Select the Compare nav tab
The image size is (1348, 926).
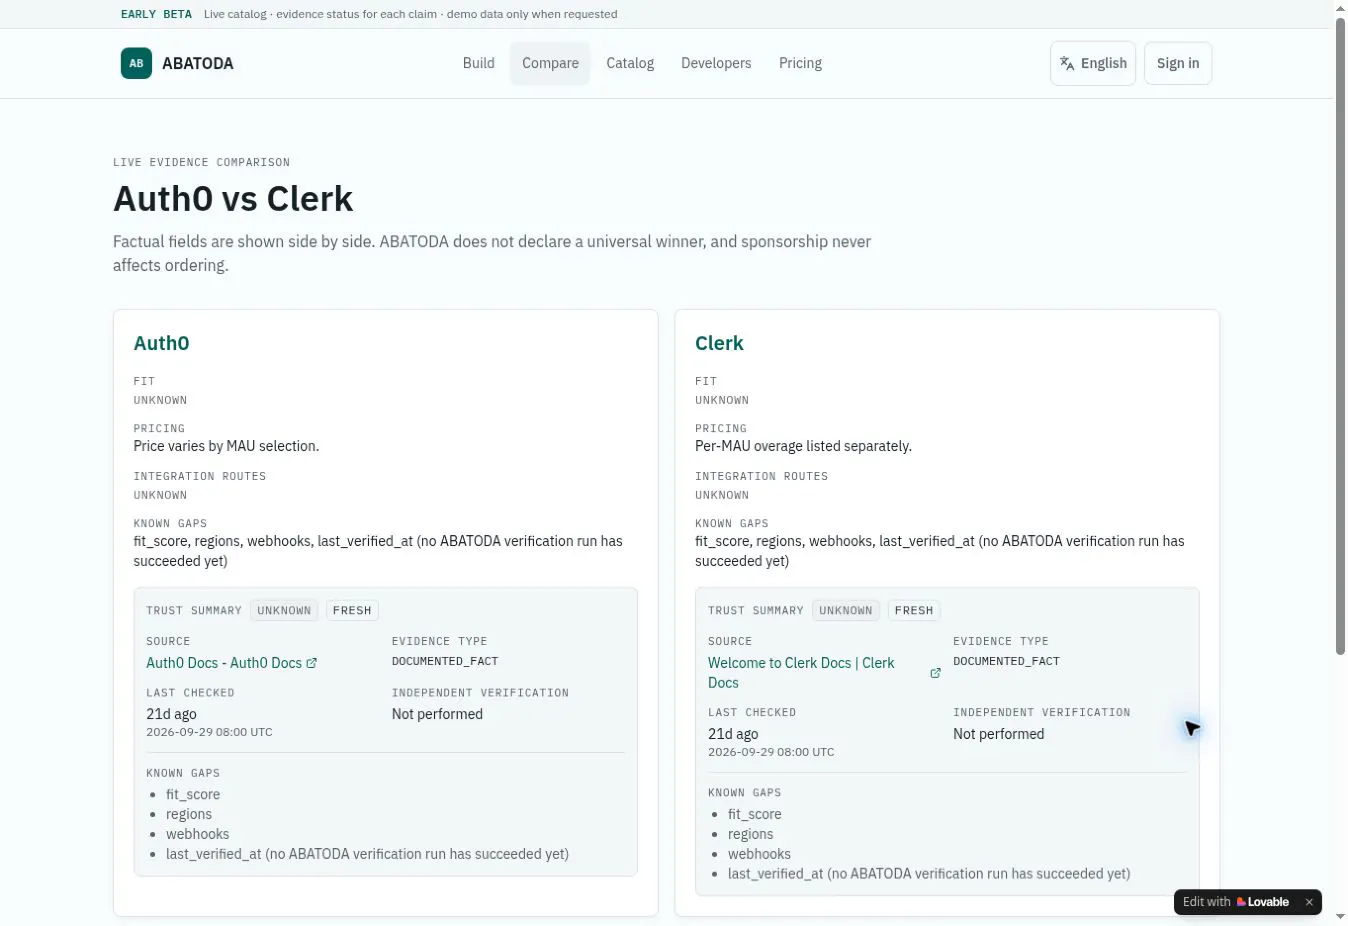550,63
